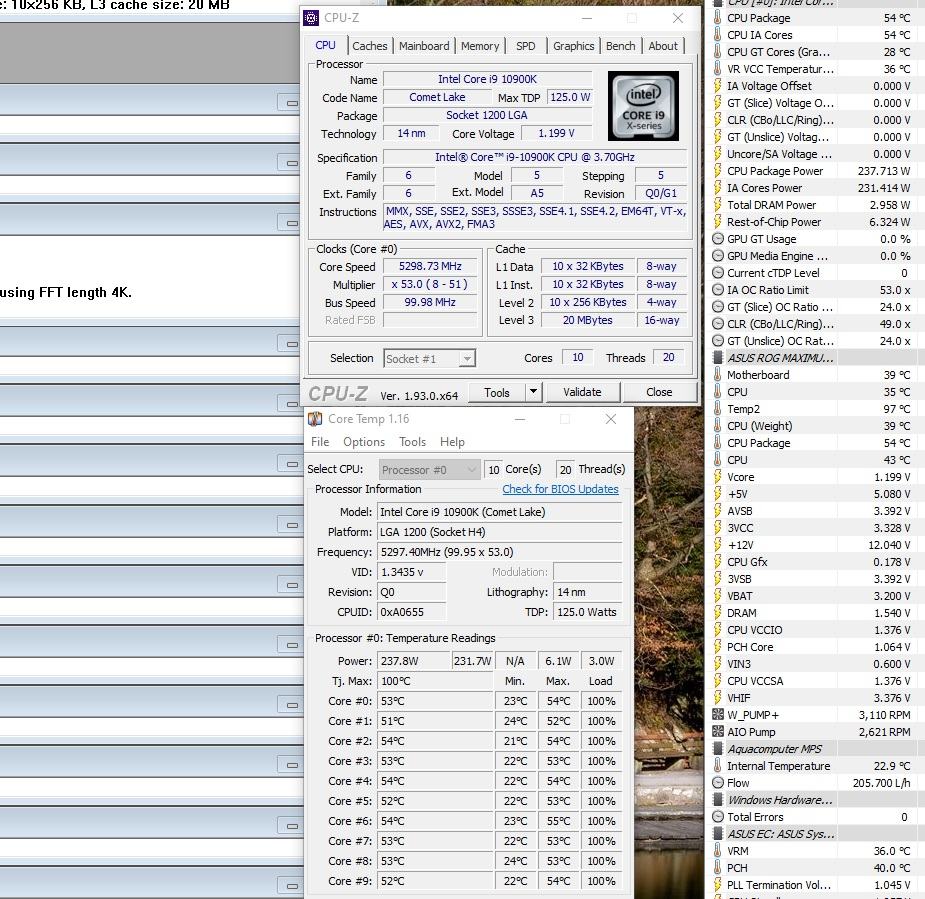Open the Bench tab in CPU-Z
Viewport: 925px width, 899px height.
tap(621, 46)
